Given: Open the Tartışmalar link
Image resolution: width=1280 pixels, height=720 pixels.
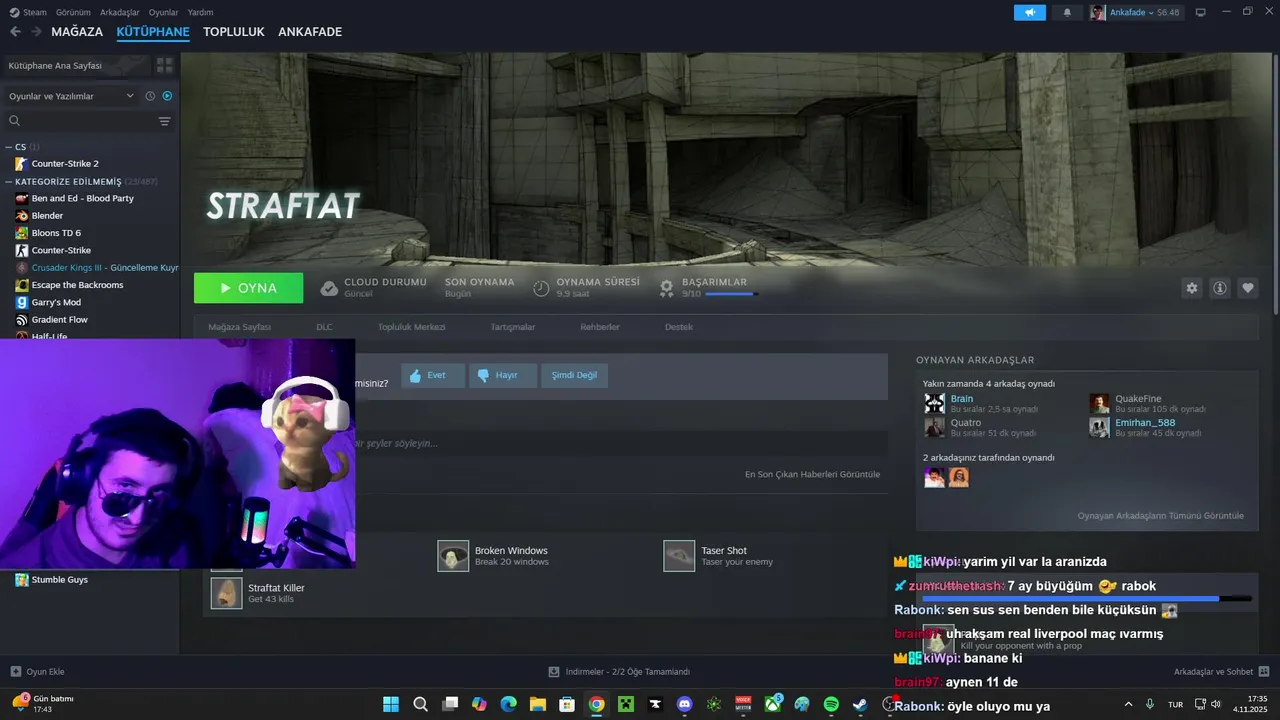Looking at the screenshot, I should click(513, 327).
